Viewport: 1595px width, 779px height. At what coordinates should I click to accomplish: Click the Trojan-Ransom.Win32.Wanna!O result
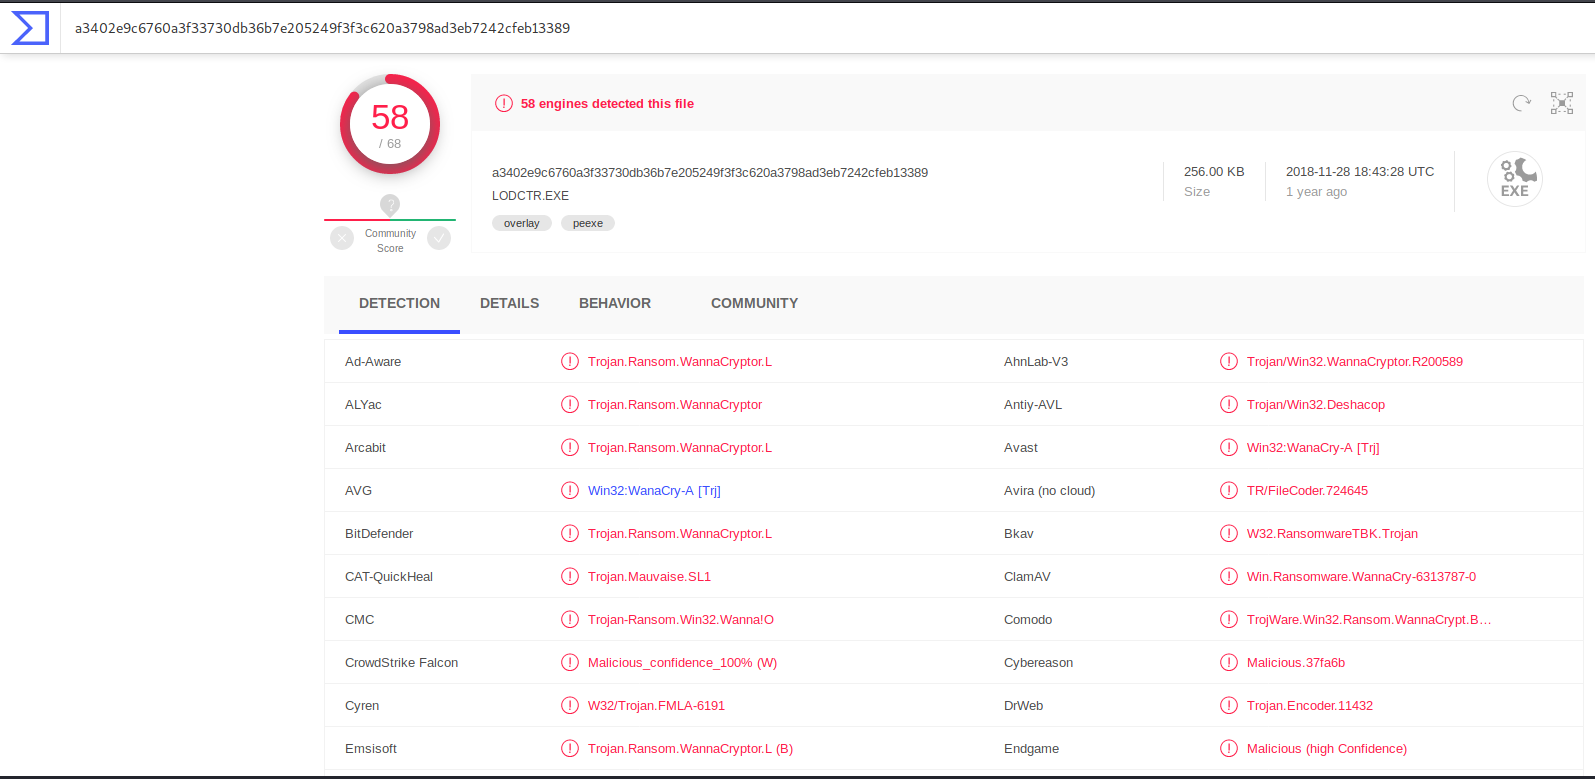[x=681, y=619]
